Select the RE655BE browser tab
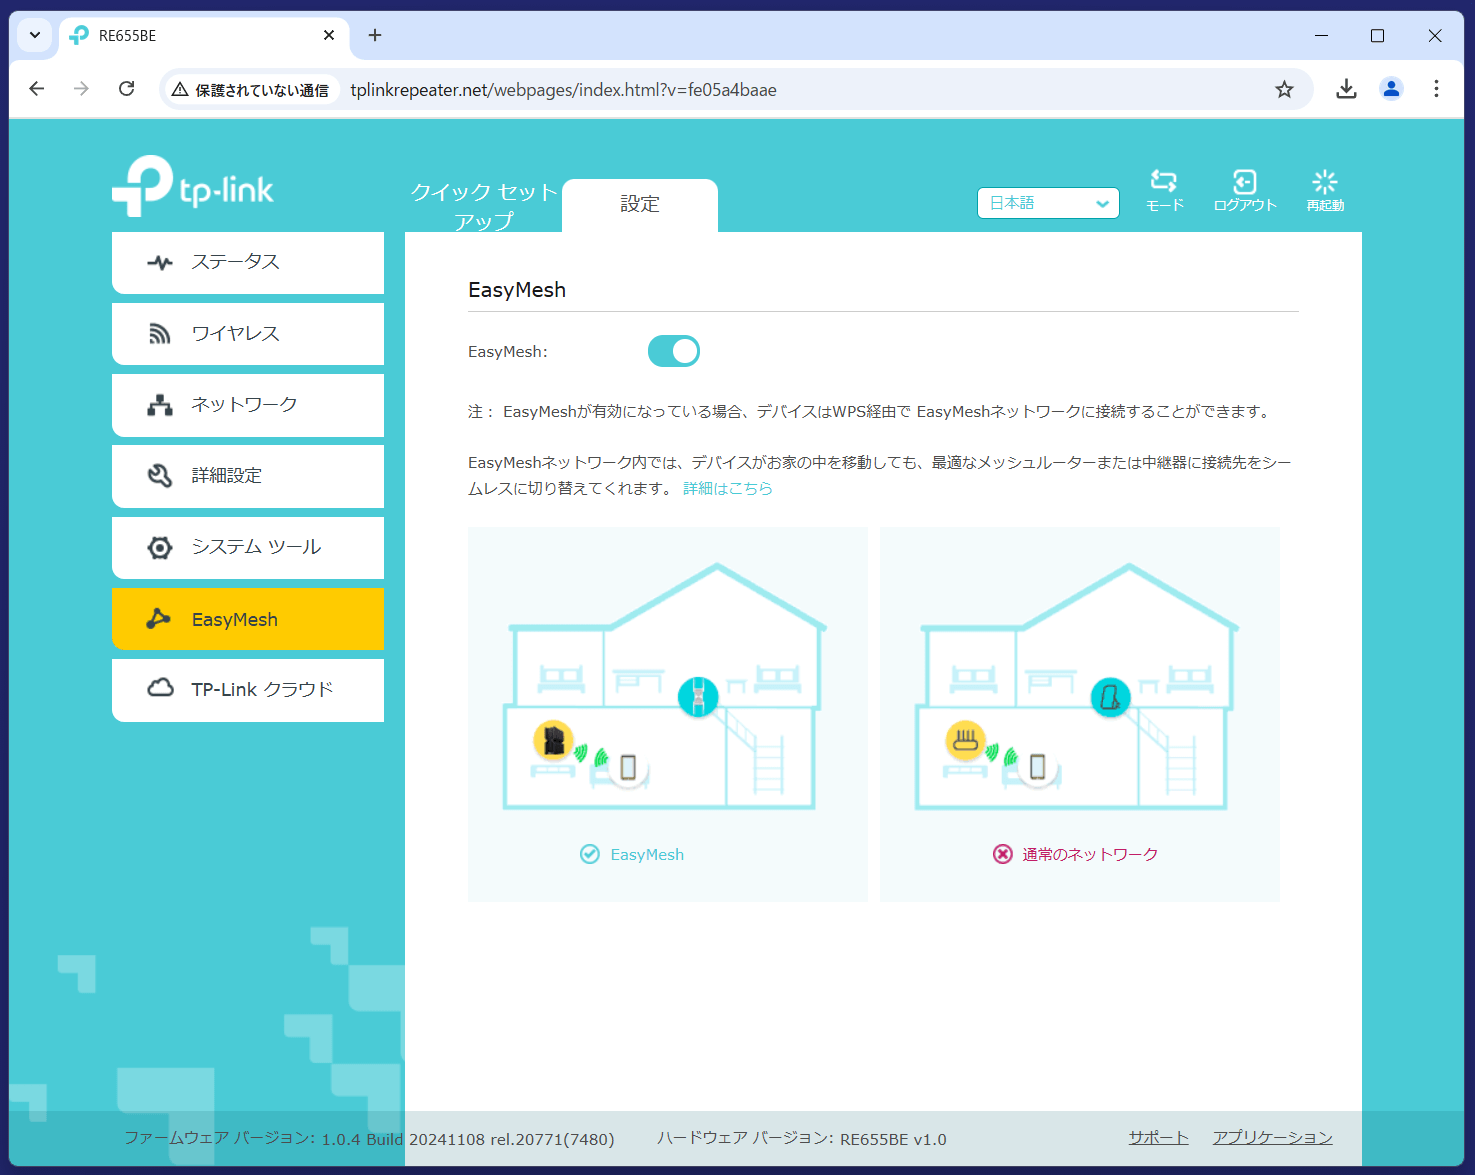Screen dimensions: 1475x1175 tap(204, 35)
